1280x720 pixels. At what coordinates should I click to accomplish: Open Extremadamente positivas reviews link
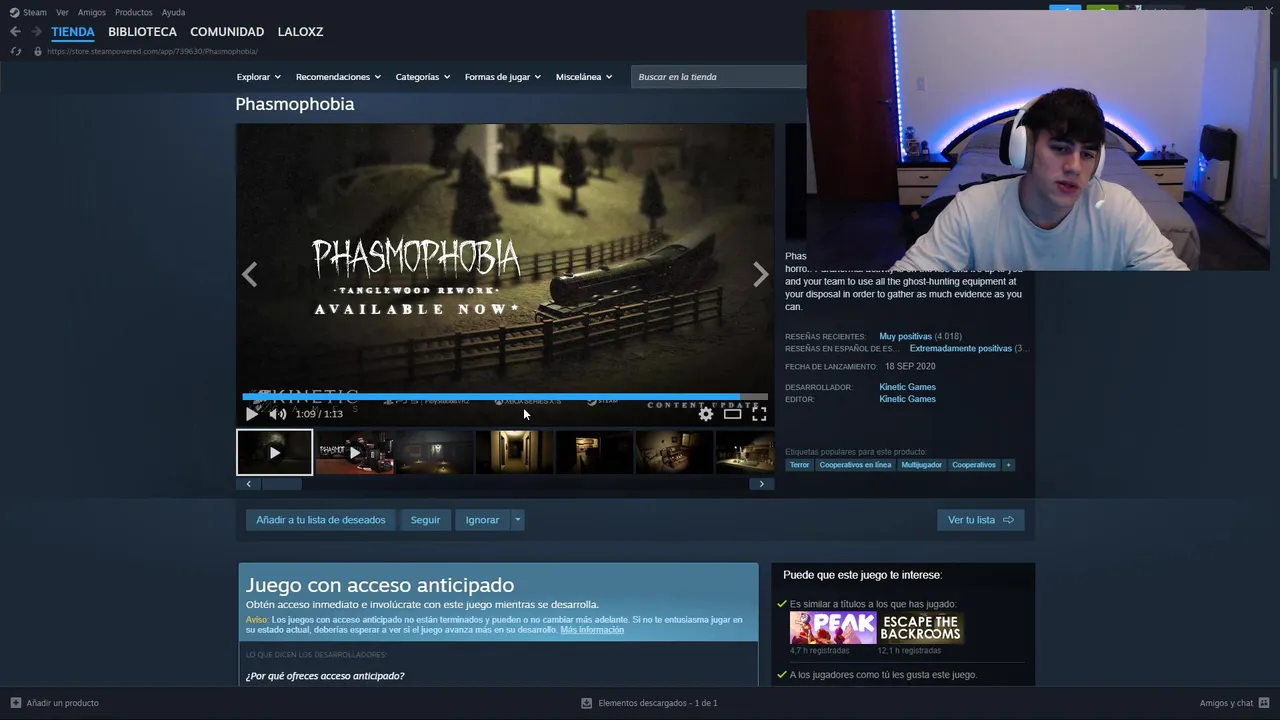pos(961,348)
